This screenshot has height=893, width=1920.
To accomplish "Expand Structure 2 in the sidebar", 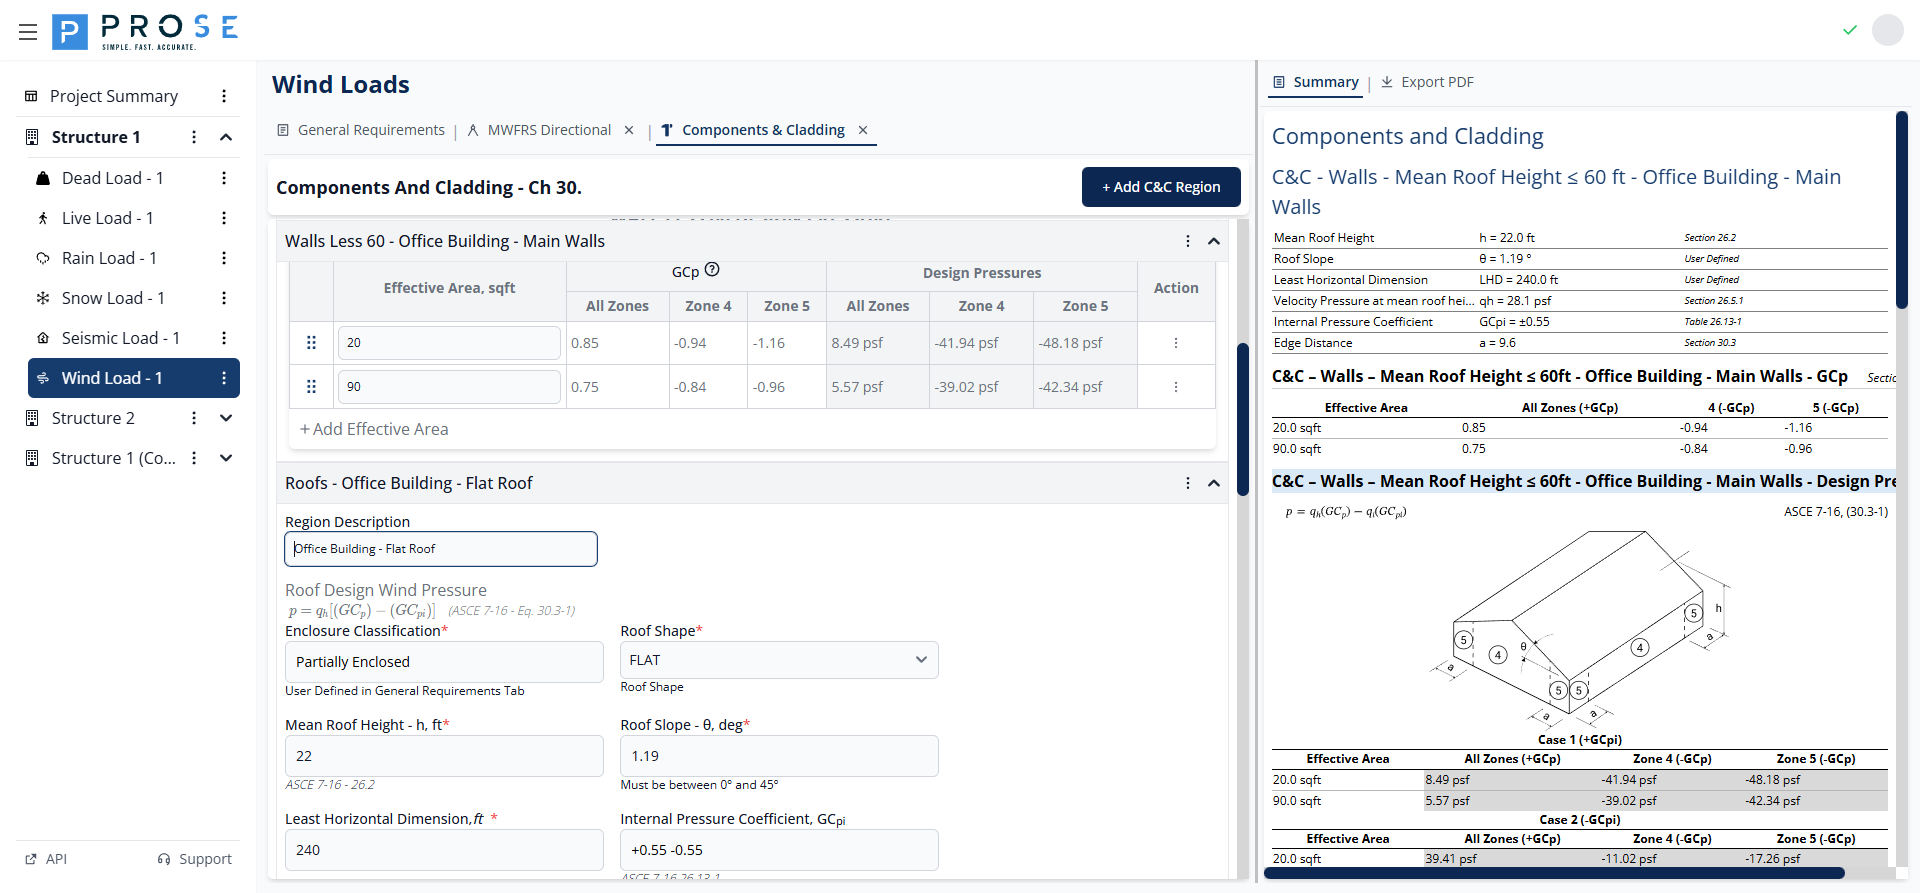I will point(226,418).
